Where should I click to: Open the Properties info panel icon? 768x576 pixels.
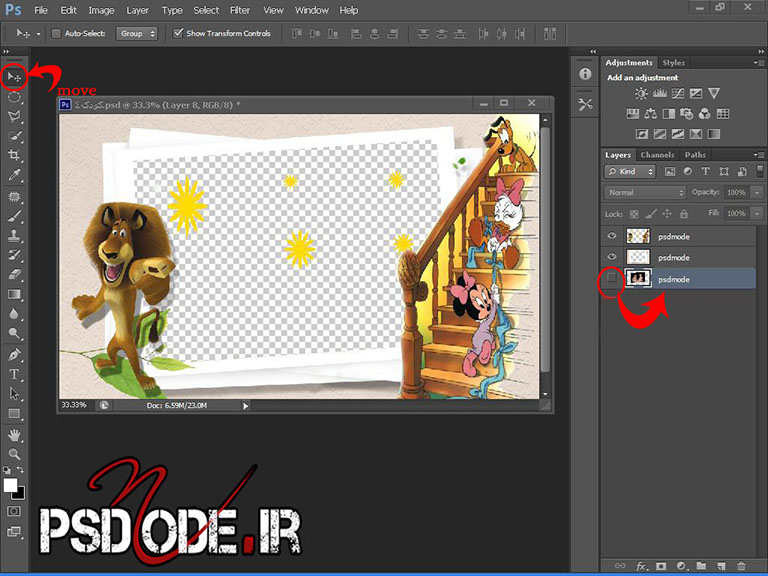585,74
